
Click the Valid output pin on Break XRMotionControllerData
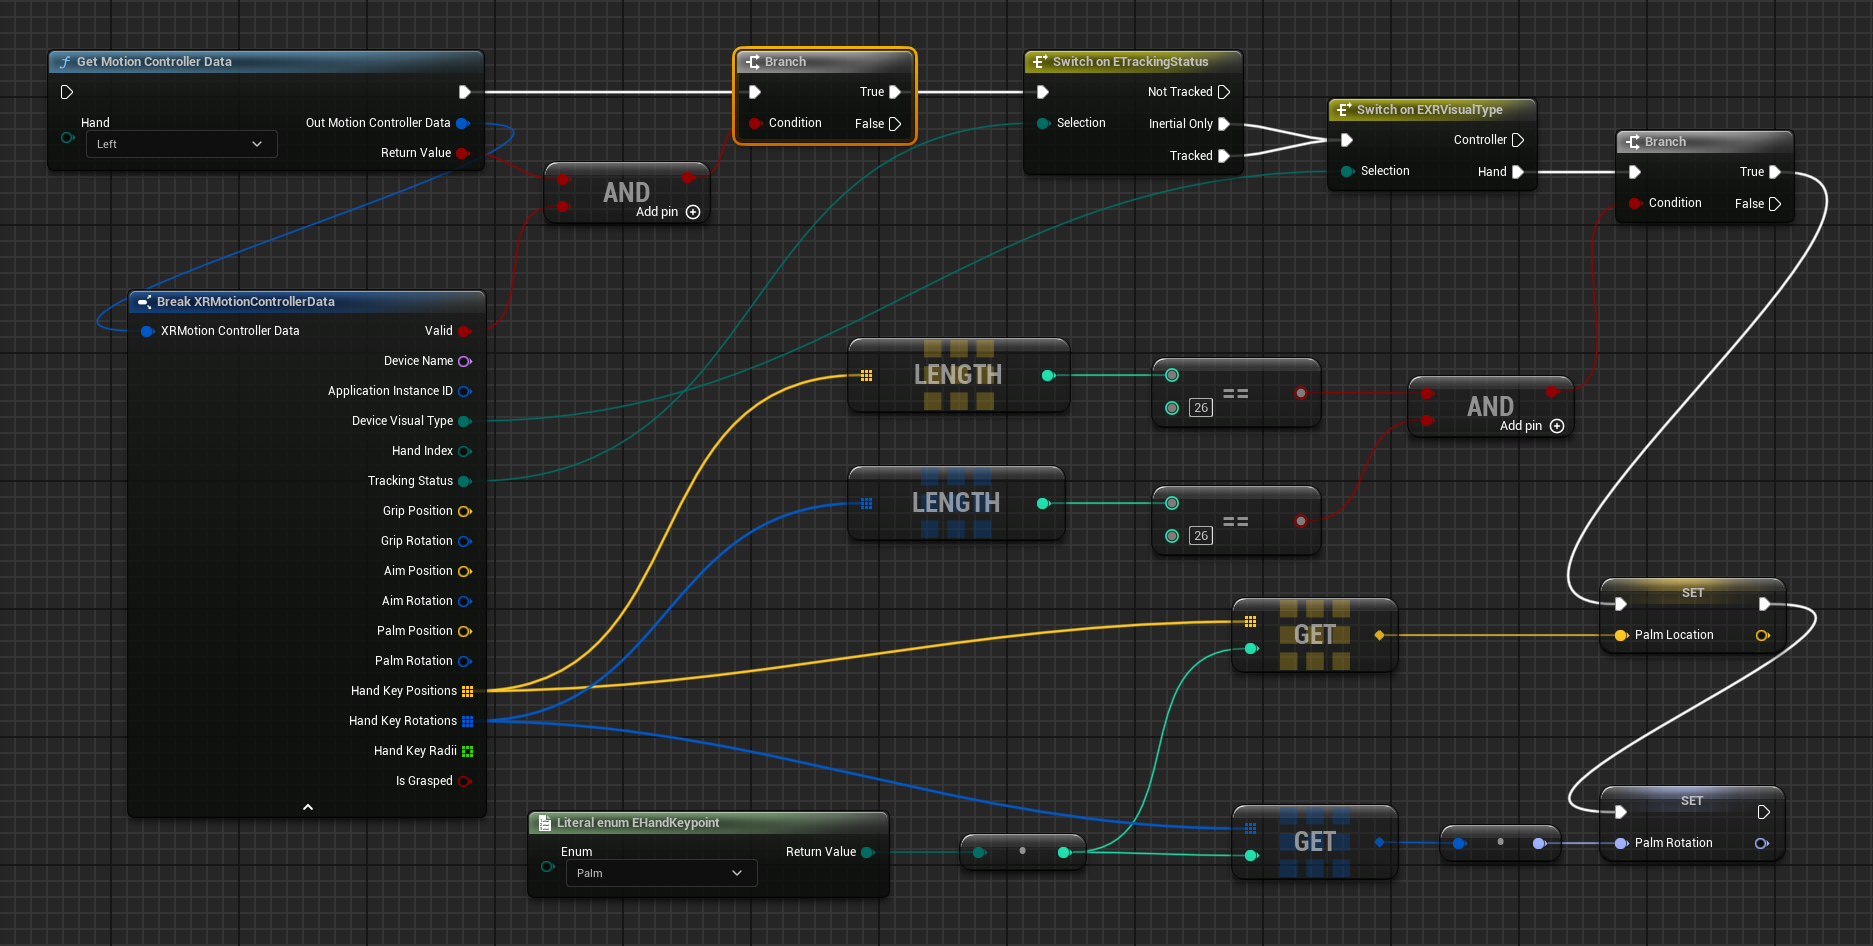click(x=464, y=331)
